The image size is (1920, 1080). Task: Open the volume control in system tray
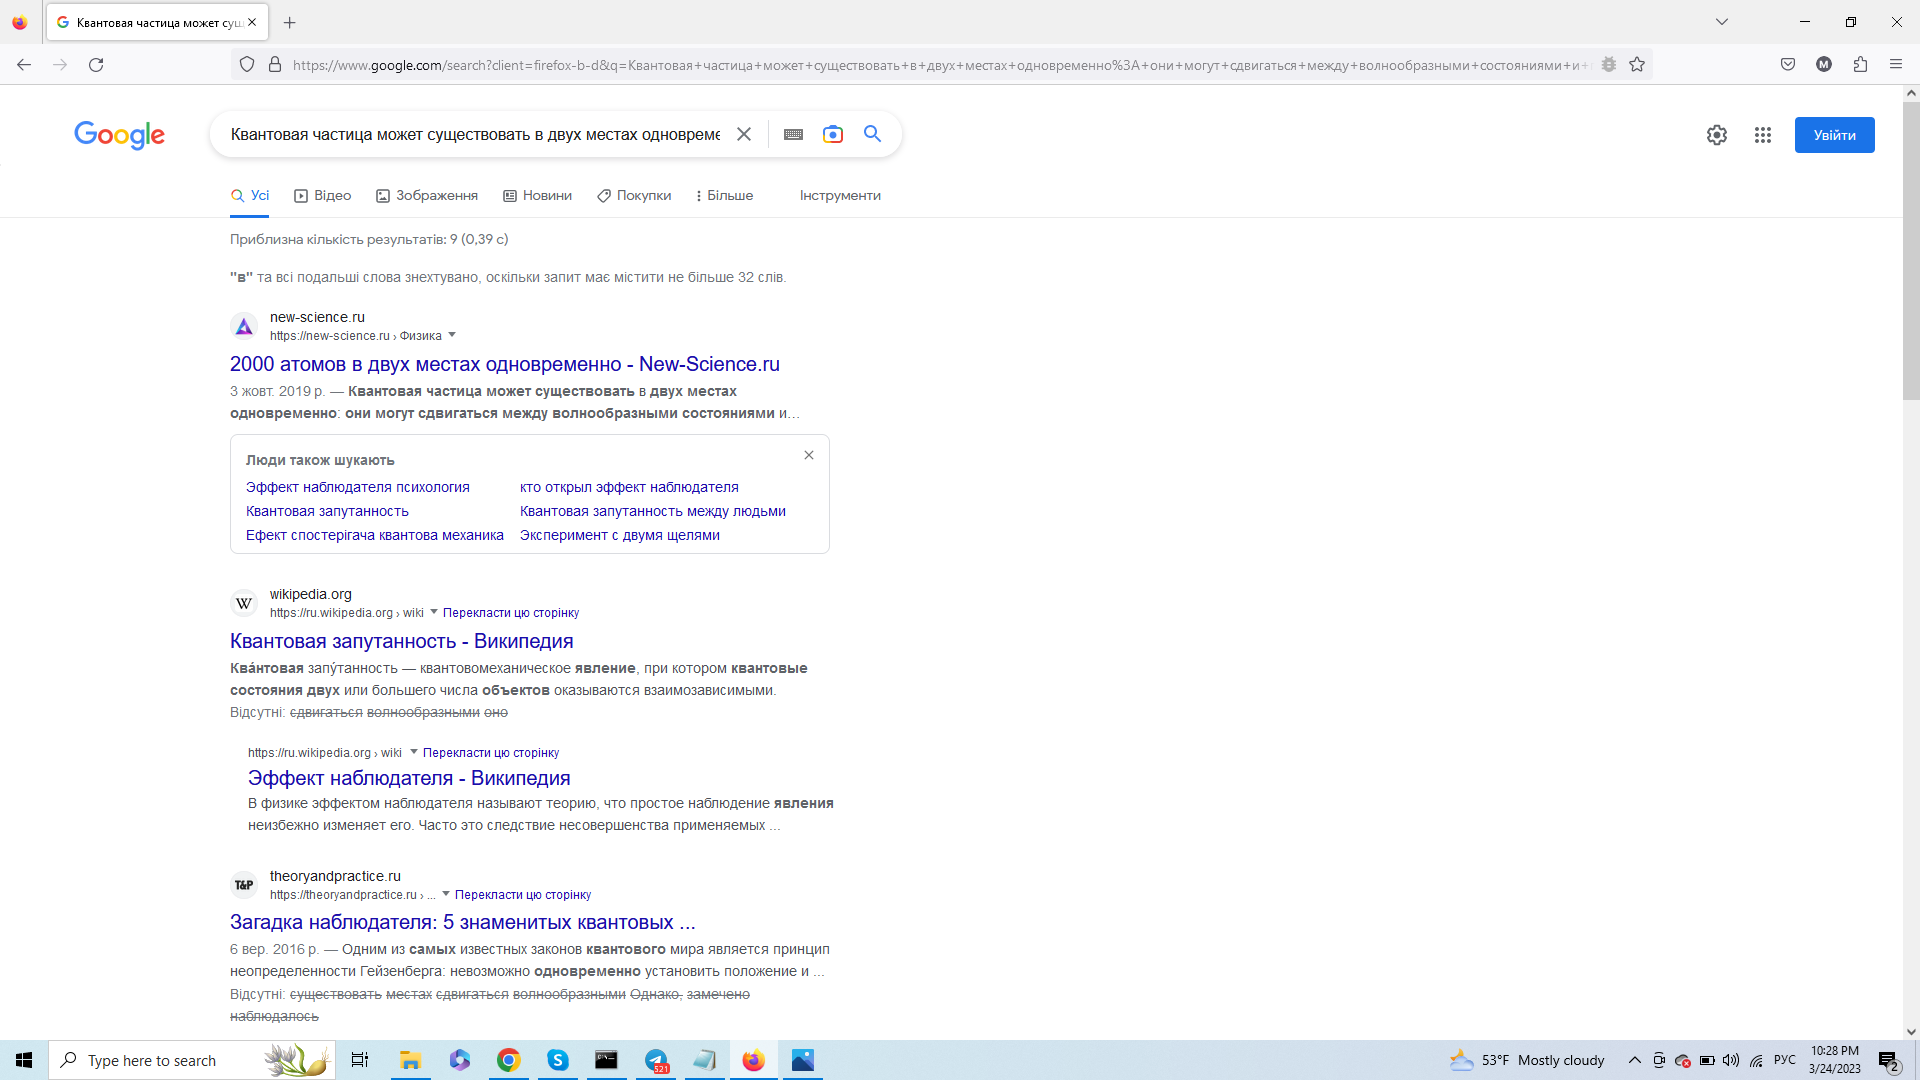click(1731, 1060)
